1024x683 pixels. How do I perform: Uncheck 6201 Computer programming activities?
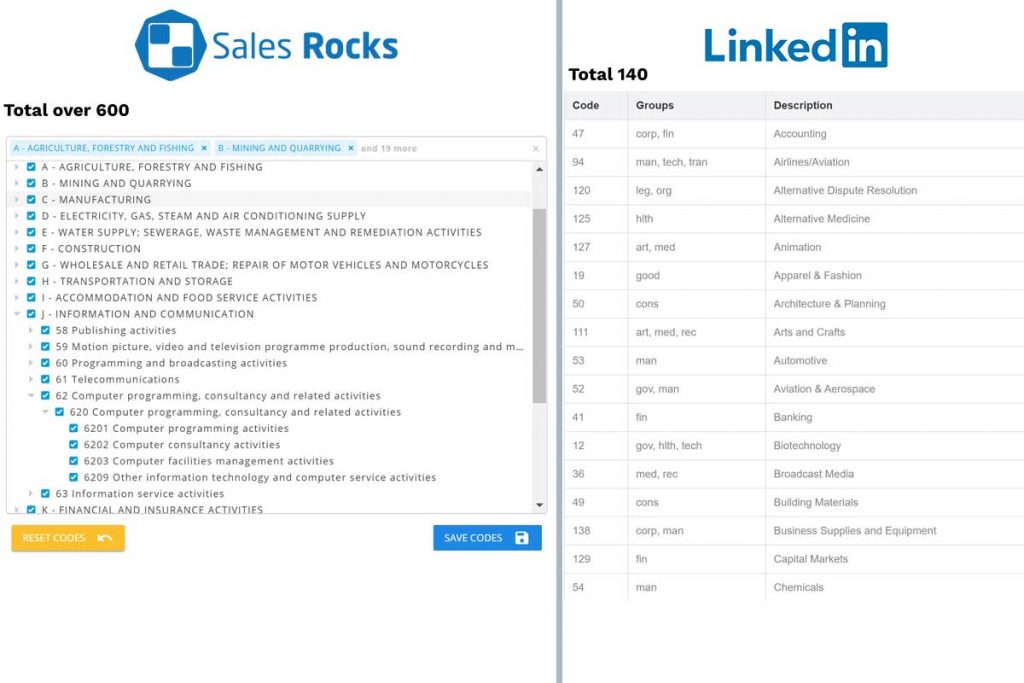74,429
